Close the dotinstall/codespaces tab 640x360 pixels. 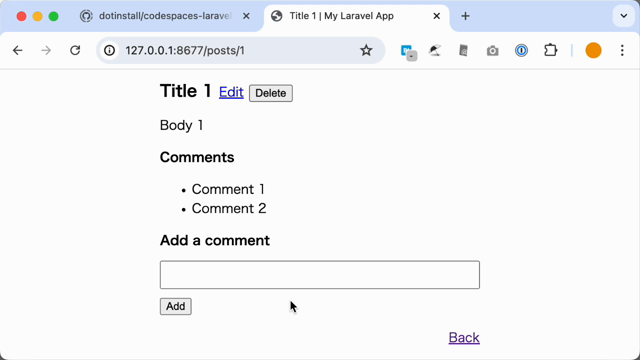[x=246, y=16]
